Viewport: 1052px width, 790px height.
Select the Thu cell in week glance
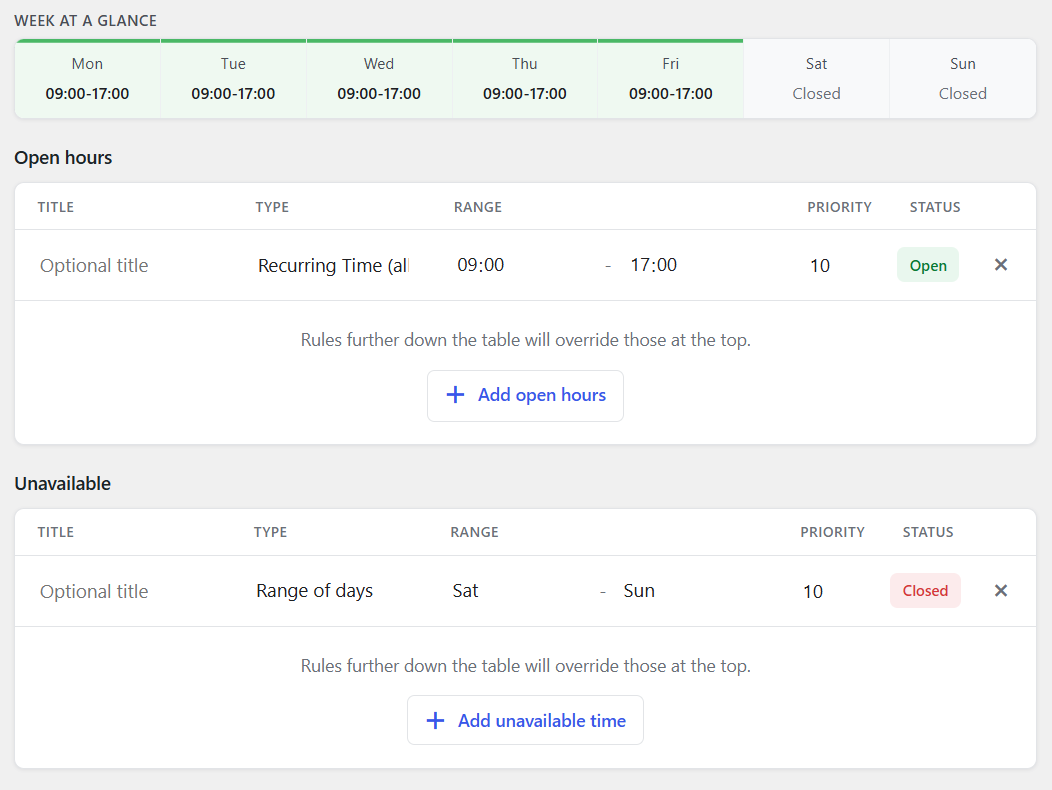click(x=525, y=79)
